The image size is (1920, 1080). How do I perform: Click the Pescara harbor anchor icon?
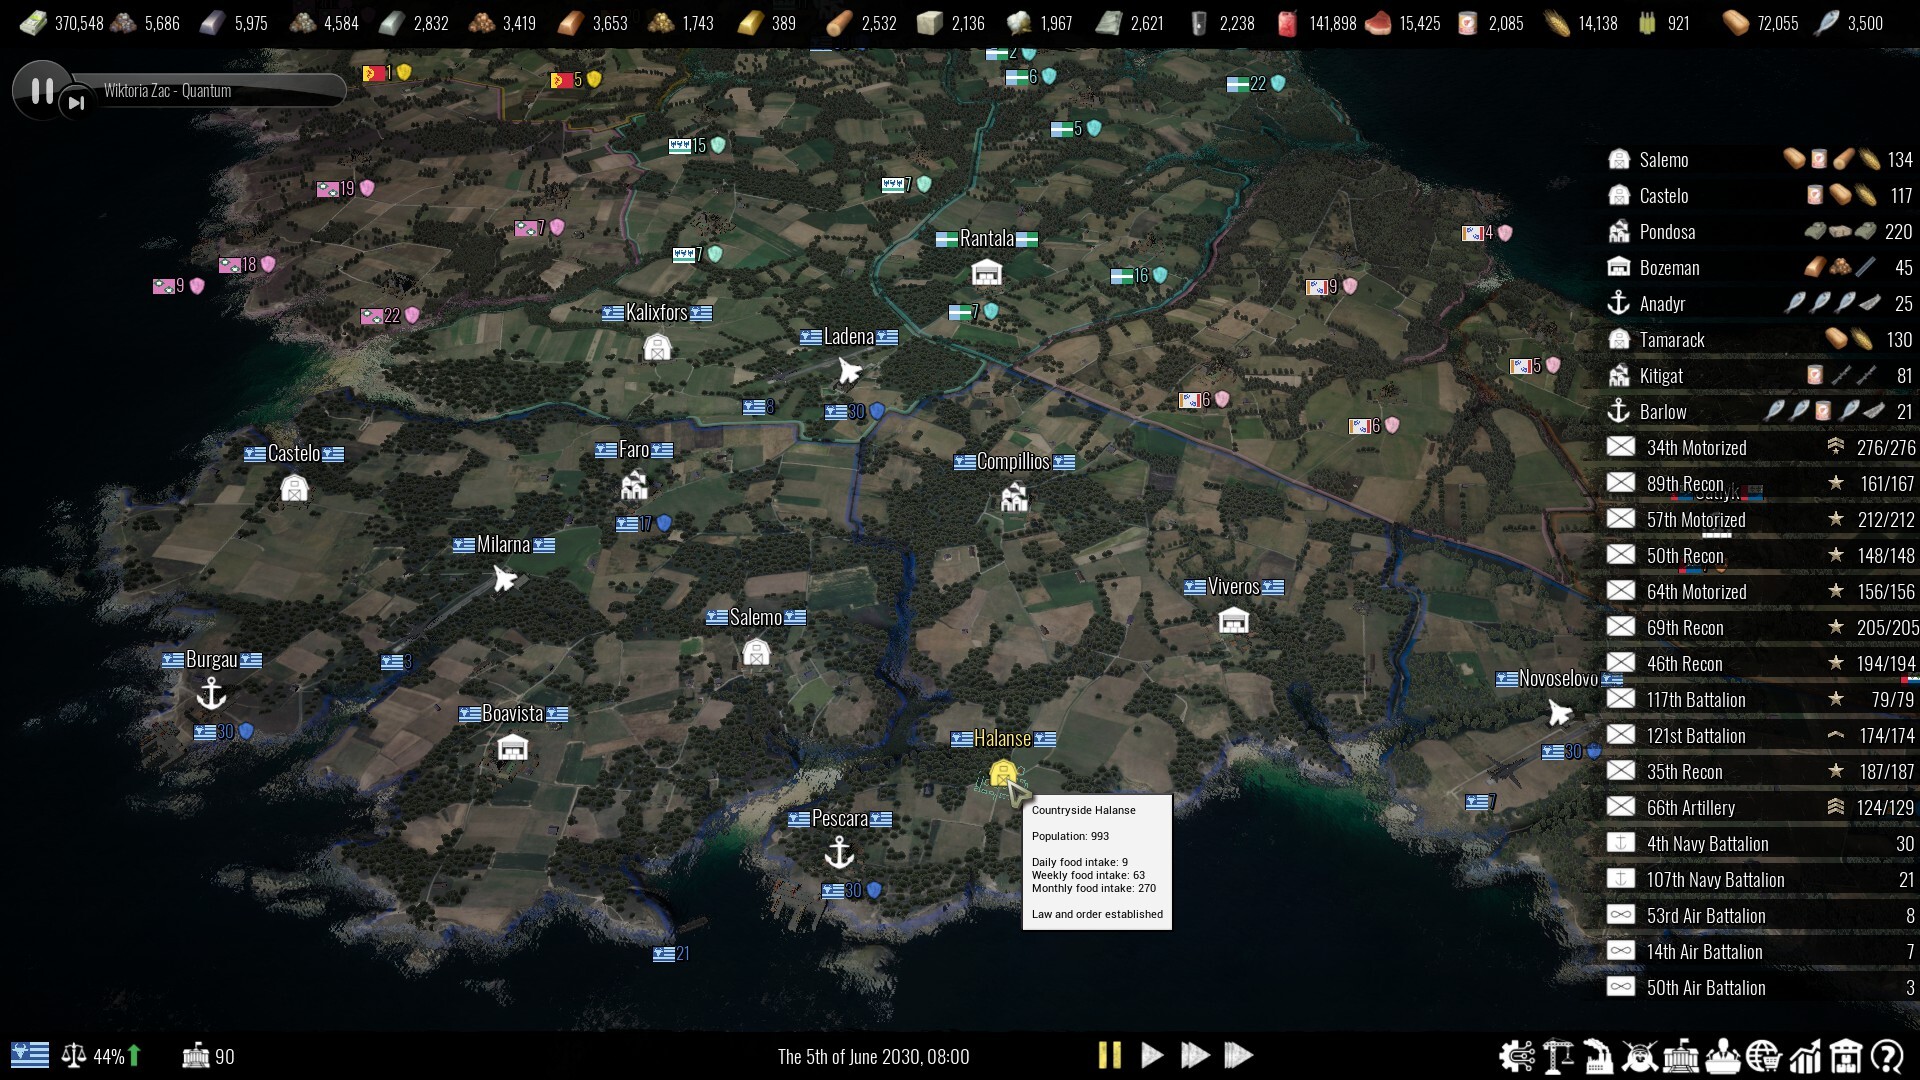click(838, 853)
